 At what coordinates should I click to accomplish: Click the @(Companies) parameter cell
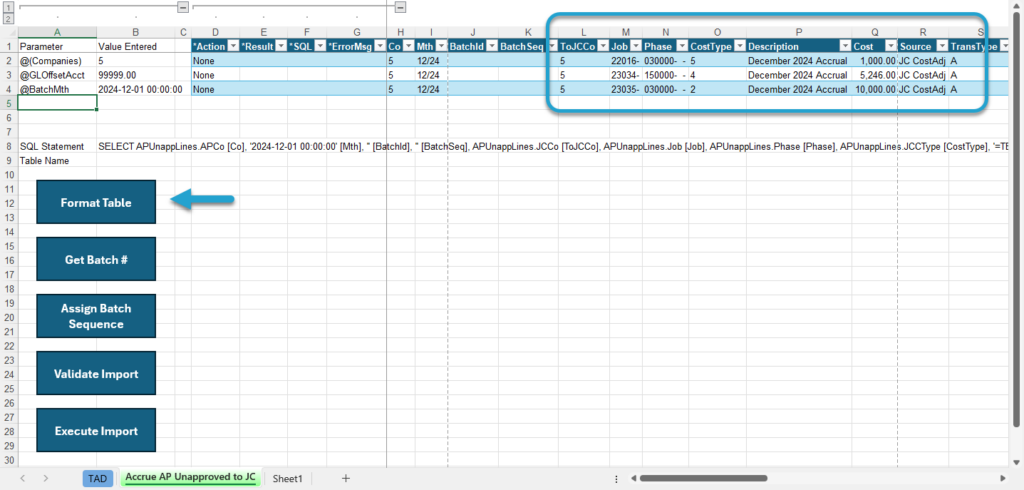point(57,60)
